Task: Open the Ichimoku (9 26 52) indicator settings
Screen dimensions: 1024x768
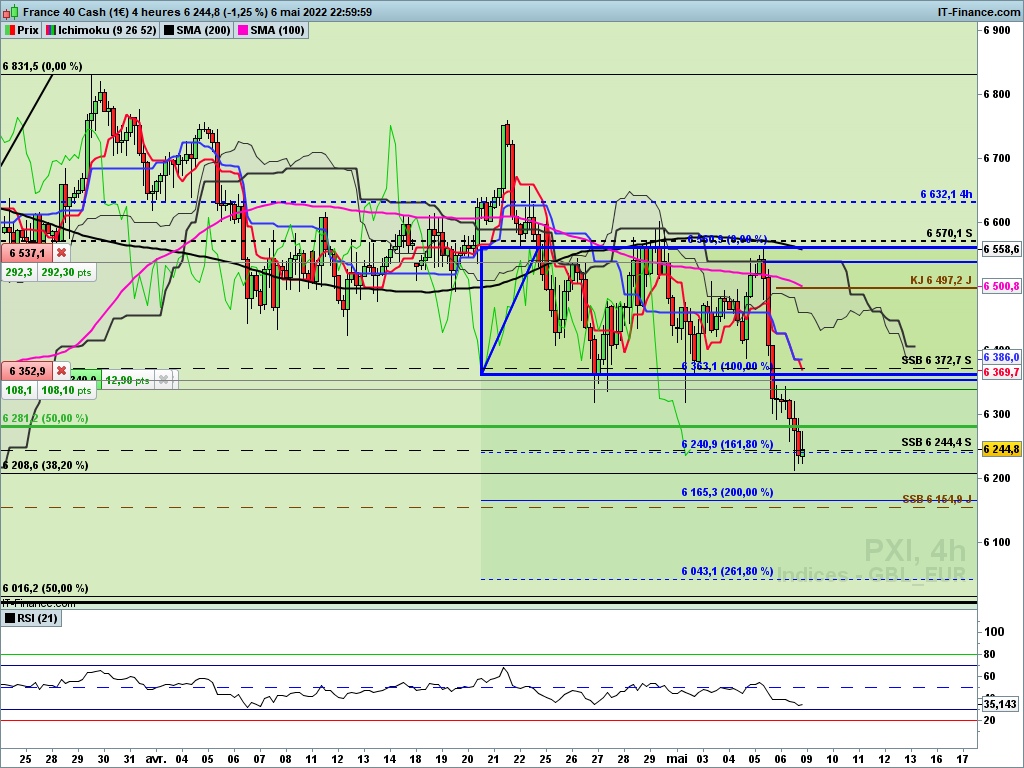Action: [101, 30]
